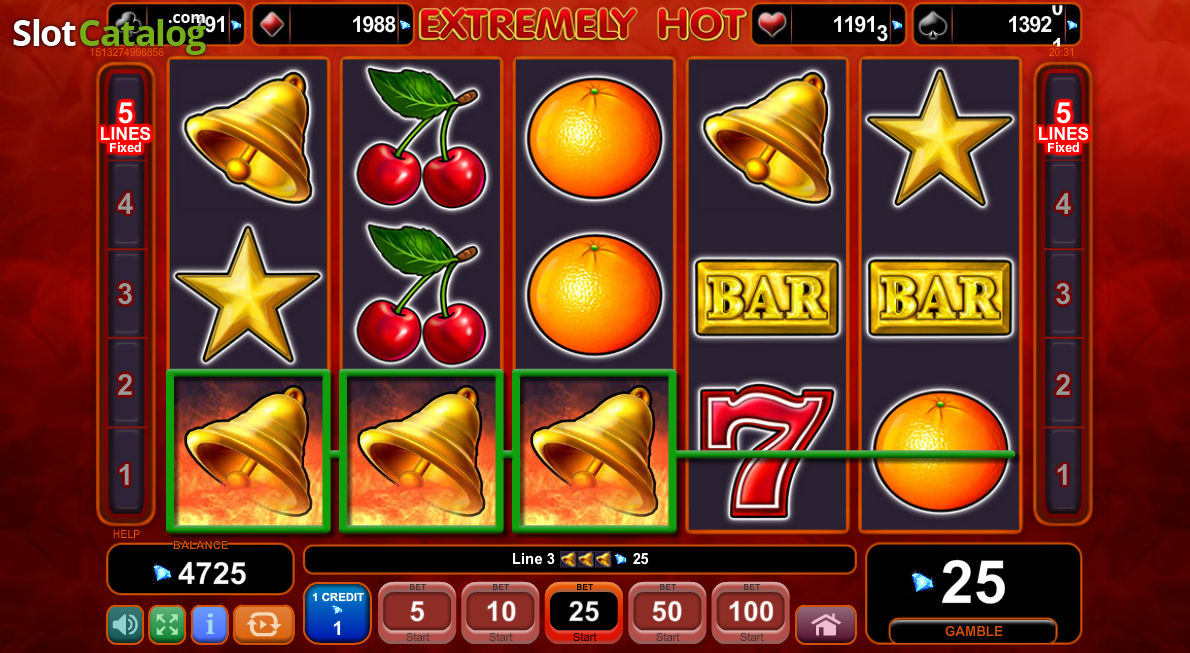This screenshot has height=653, width=1190.
Task: Start spin with bet 50
Action: pyautogui.click(x=668, y=613)
